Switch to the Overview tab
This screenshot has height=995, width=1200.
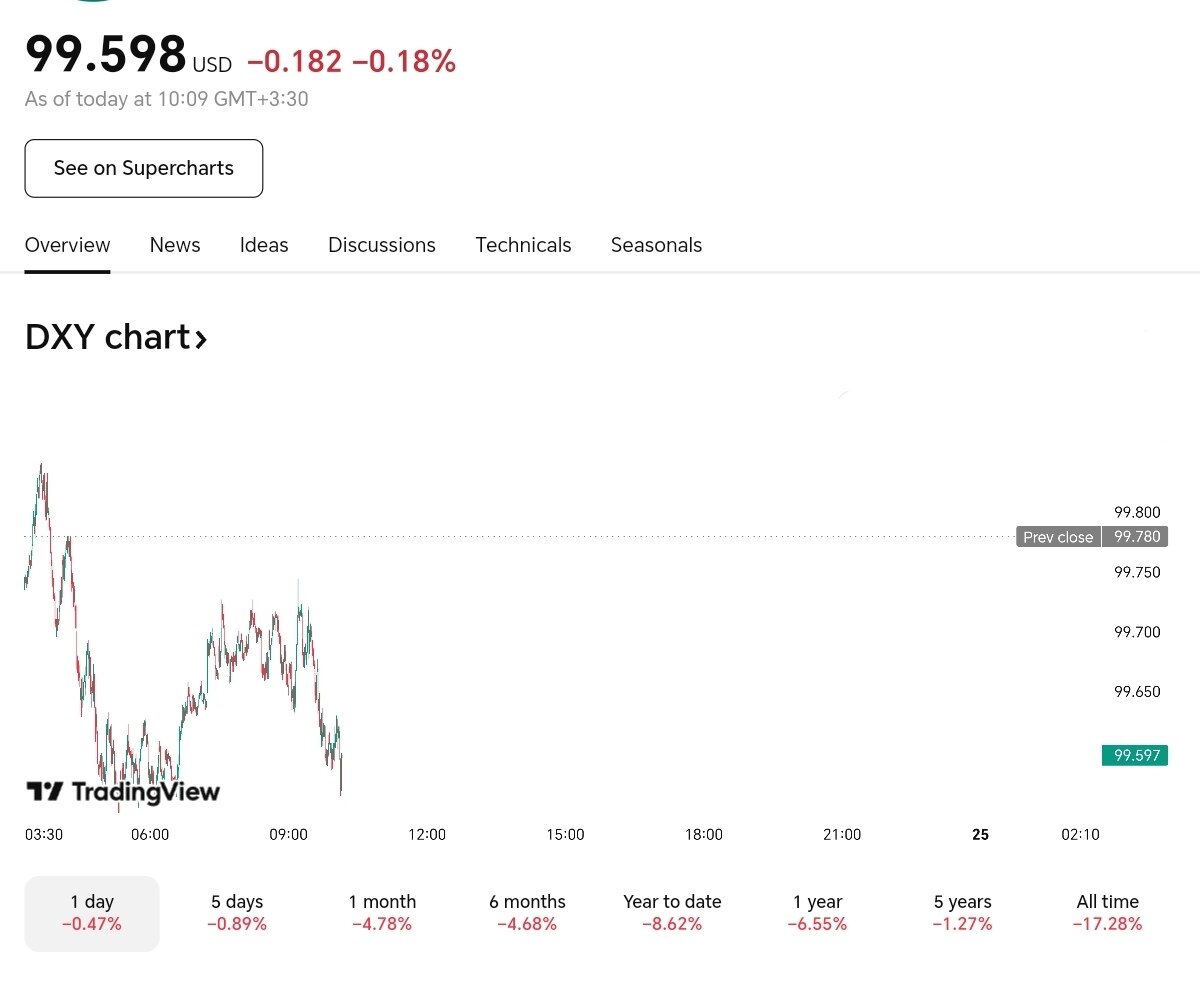tap(67, 245)
